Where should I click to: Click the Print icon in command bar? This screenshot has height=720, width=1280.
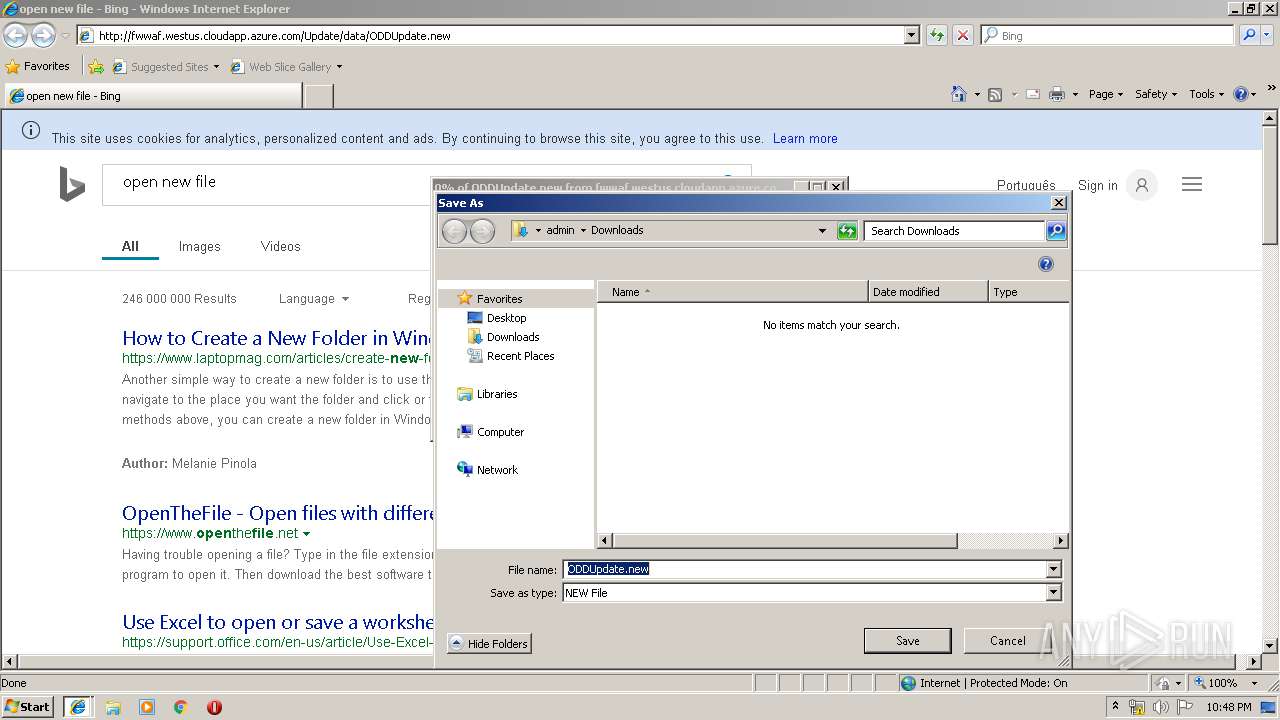click(1057, 94)
